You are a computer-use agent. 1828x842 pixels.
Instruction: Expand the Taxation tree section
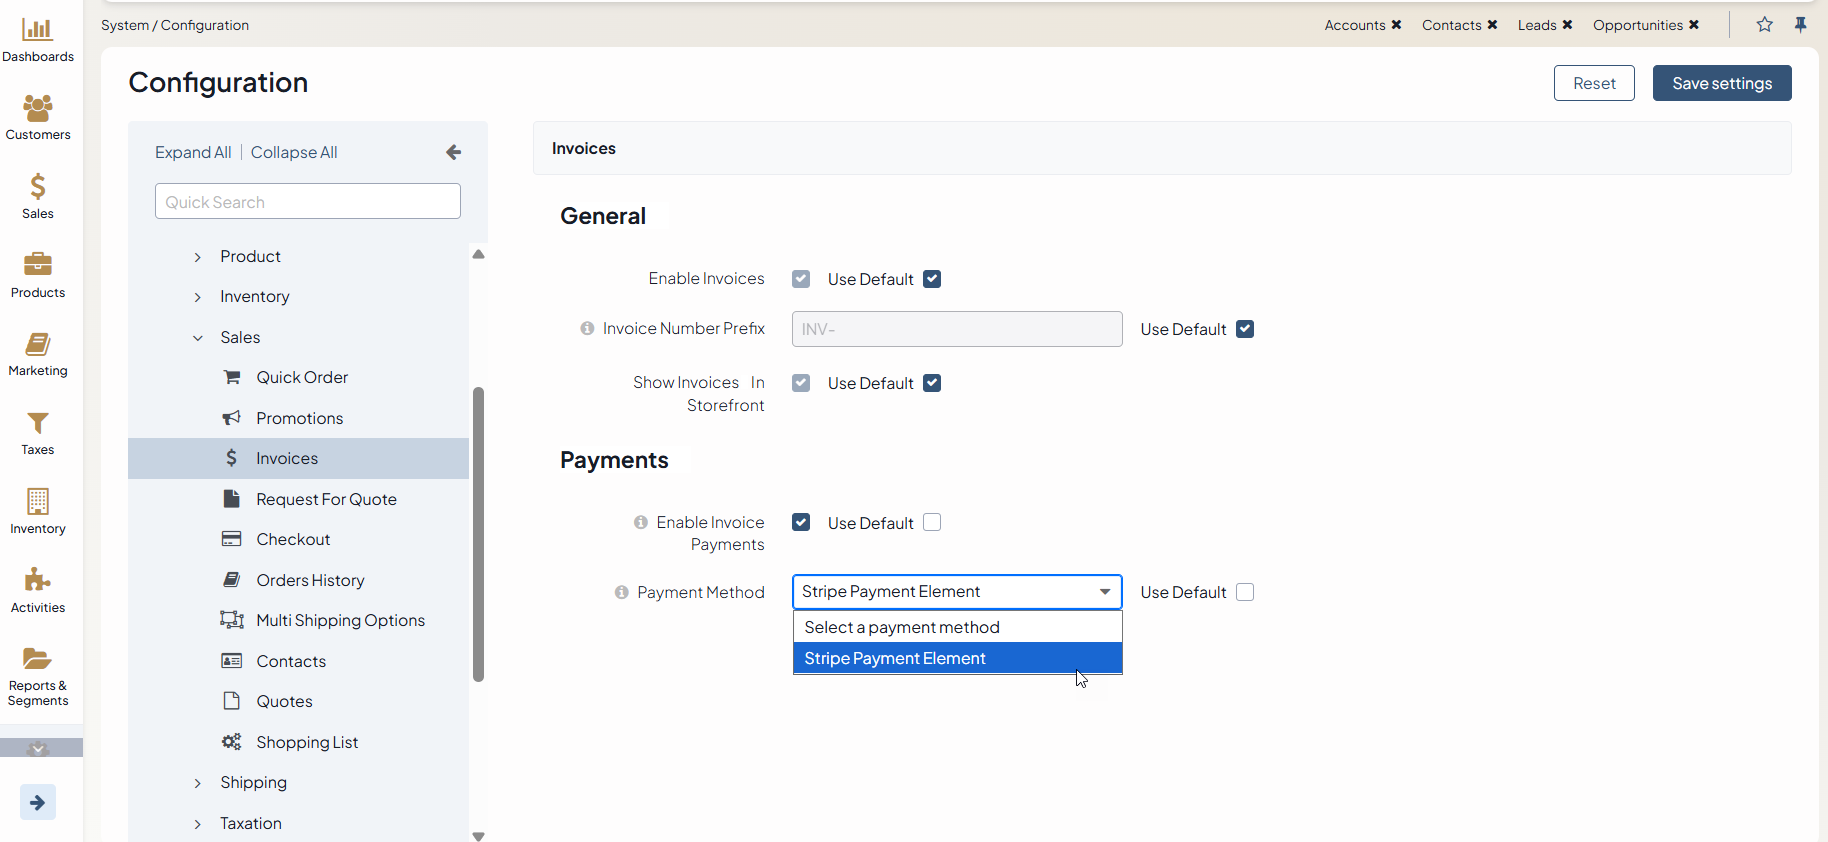[x=198, y=824]
